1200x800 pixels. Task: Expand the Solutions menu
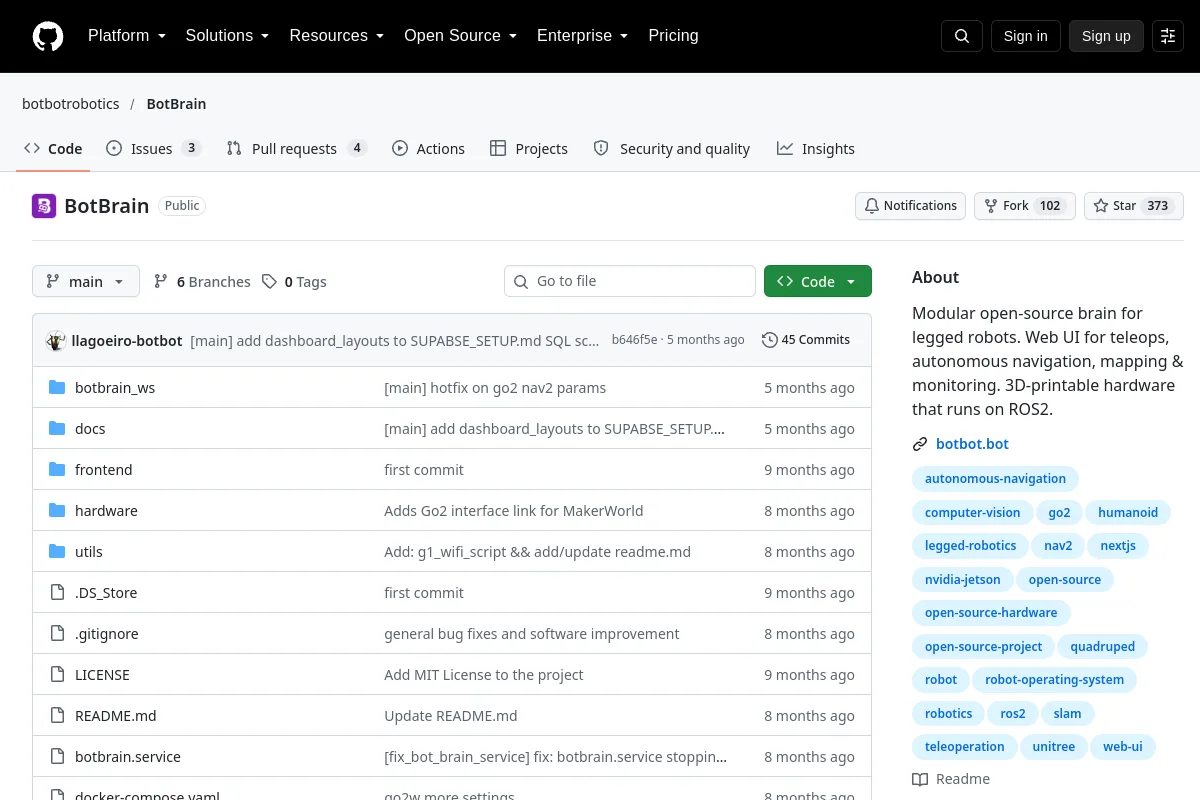[227, 36]
